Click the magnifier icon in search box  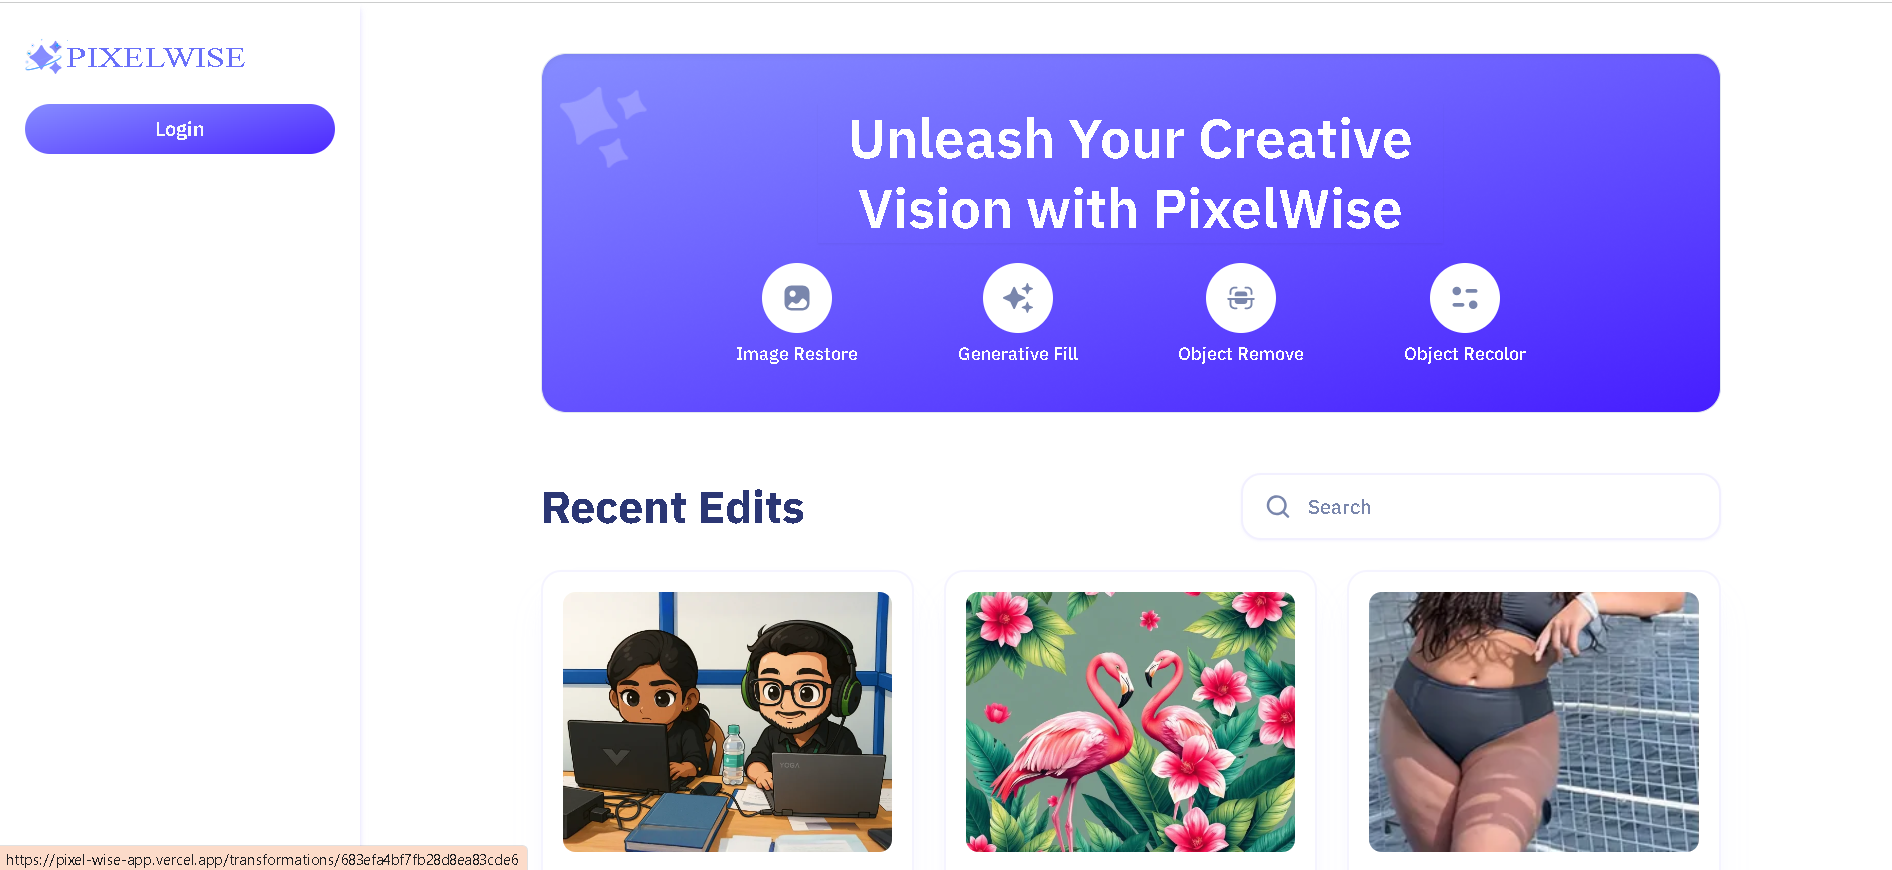click(x=1278, y=507)
